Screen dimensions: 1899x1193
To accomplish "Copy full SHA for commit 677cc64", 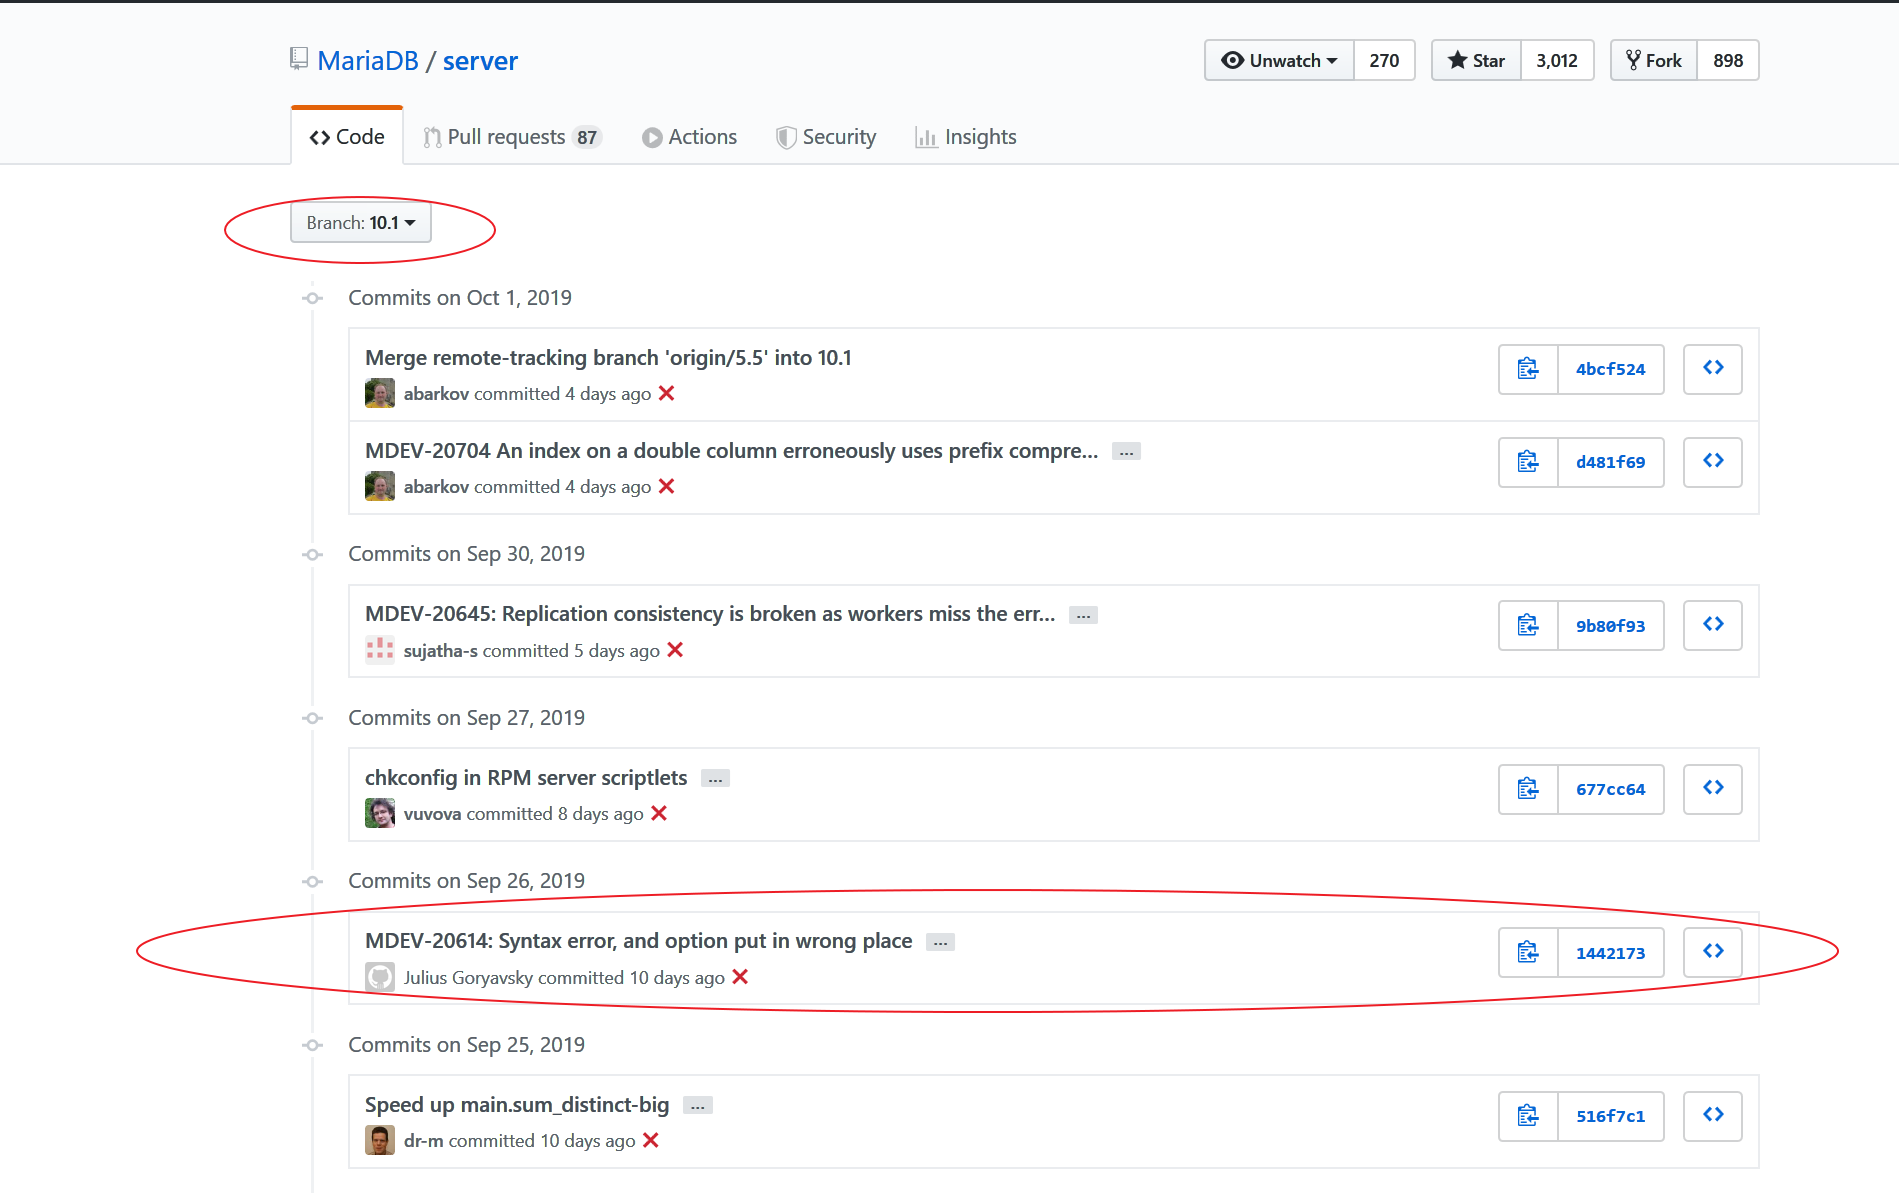I will [1527, 789].
